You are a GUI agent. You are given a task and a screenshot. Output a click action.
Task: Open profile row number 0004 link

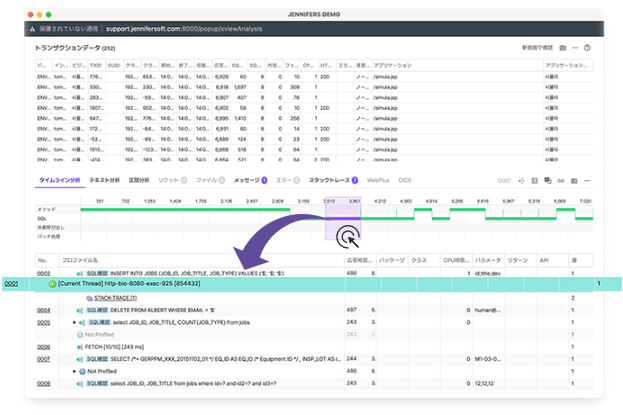pyautogui.click(x=43, y=310)
